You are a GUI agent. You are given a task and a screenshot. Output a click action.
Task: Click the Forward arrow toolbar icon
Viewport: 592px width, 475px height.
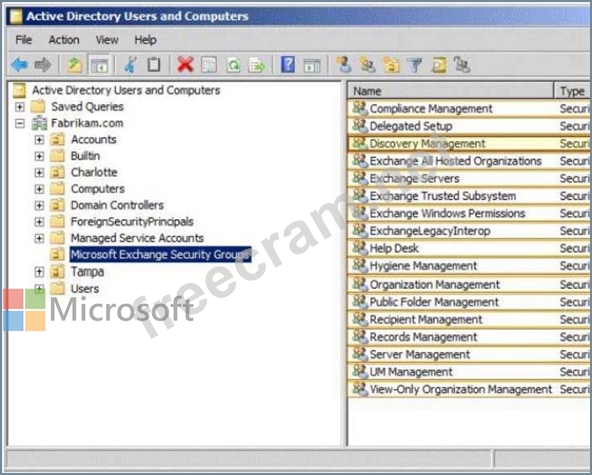coord(43,65)
